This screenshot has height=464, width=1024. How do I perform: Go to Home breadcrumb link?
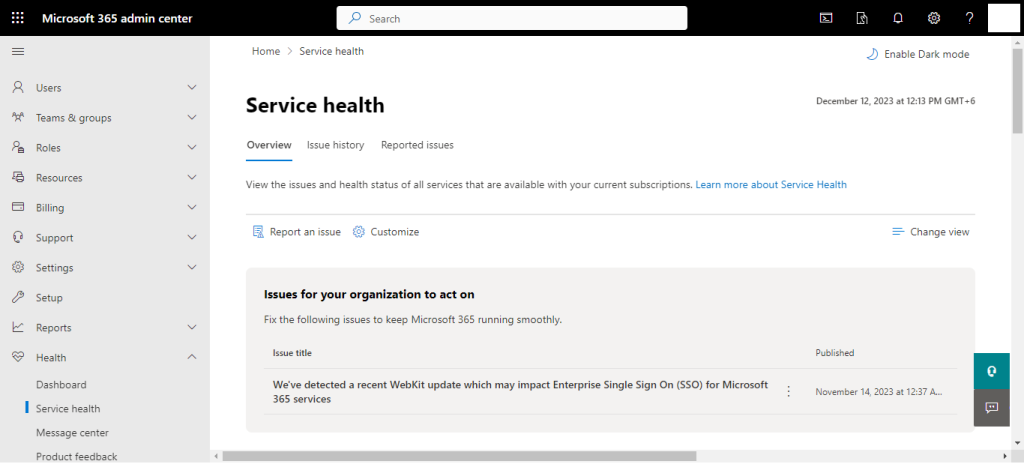point(266,51)
